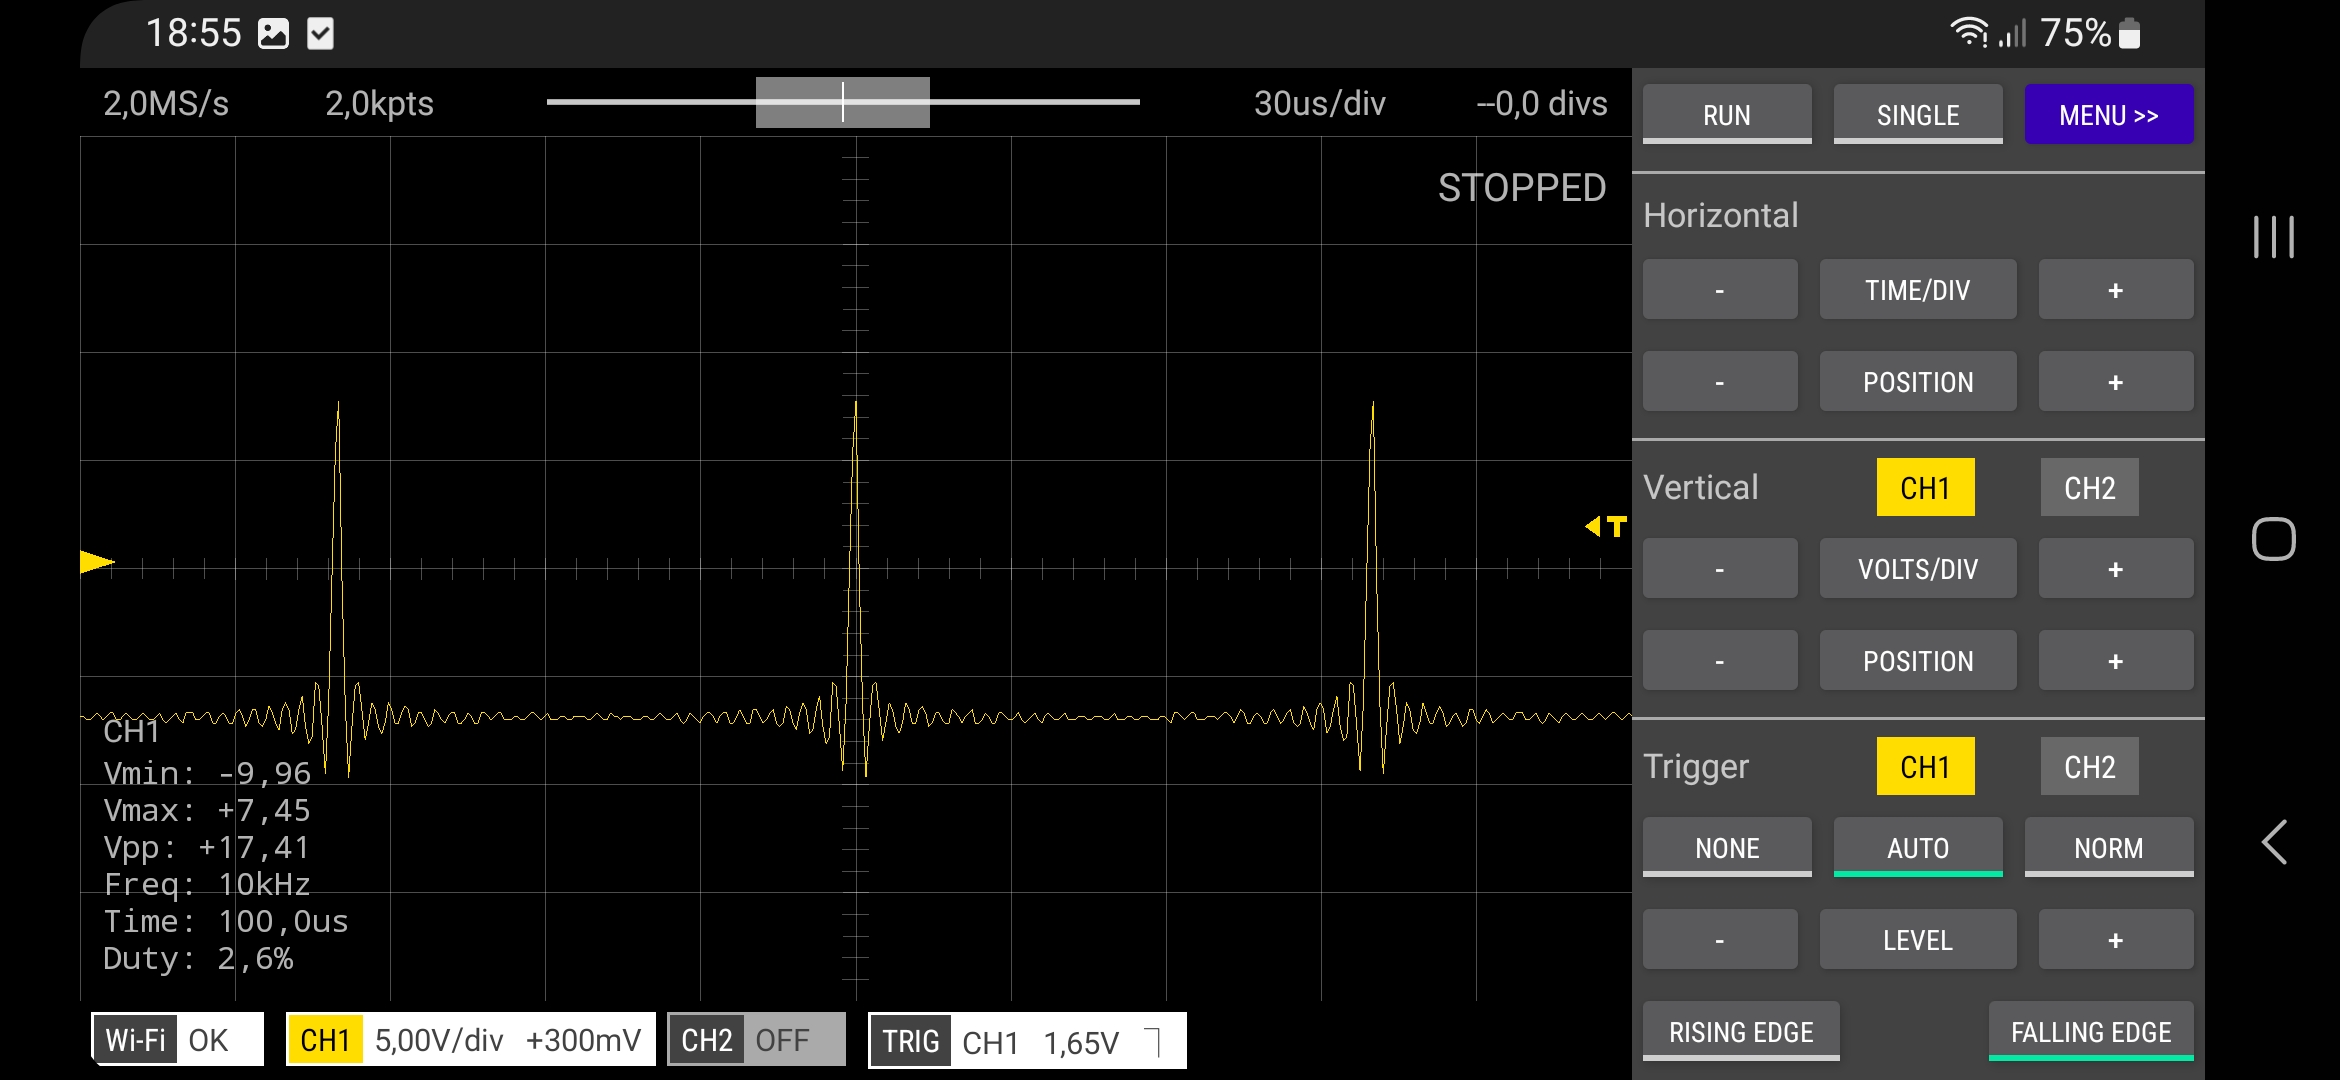The image size is (2340, 1080).
Task: Tap the -0,0 divs offset readout
Action: coord(1542,103)
